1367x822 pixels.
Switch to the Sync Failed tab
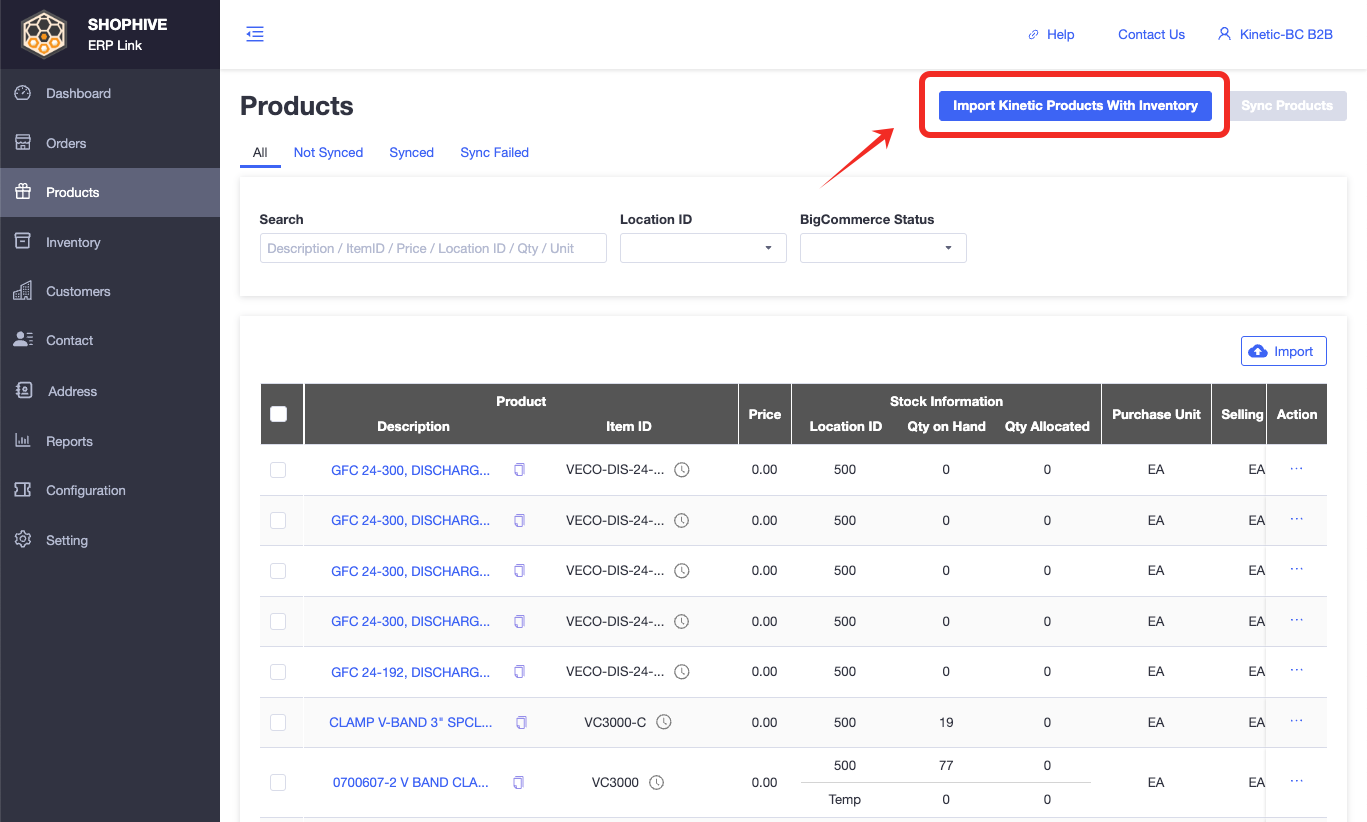[x=494, y=153]
